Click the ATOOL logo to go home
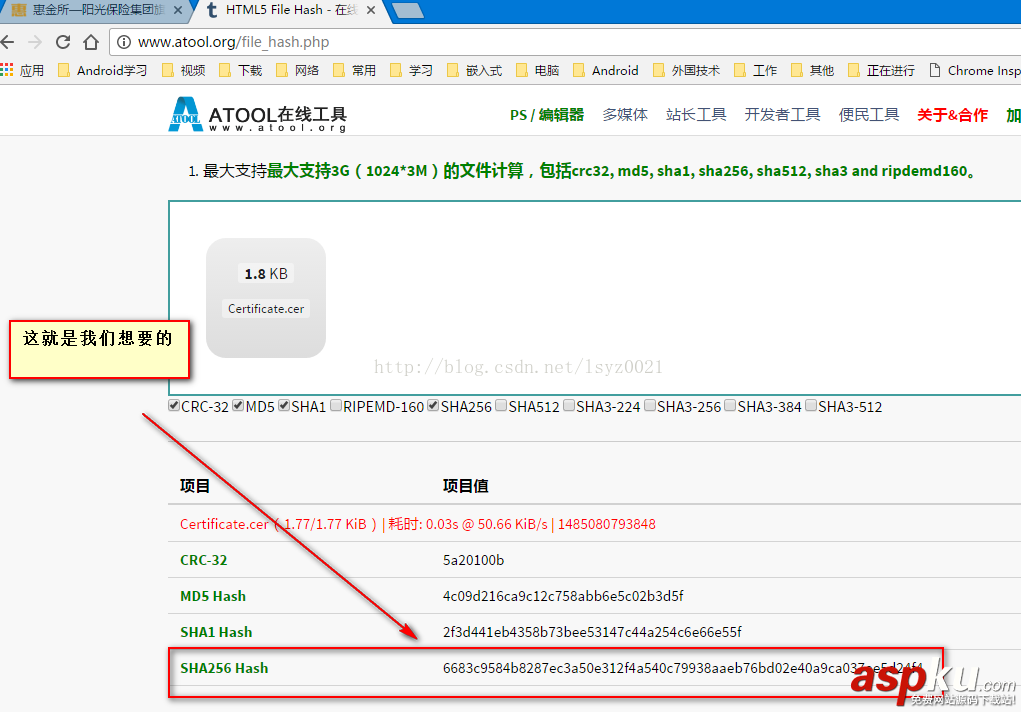Image resolution: width=1021 pixels, height=712 pixels. tap(184, 114)
